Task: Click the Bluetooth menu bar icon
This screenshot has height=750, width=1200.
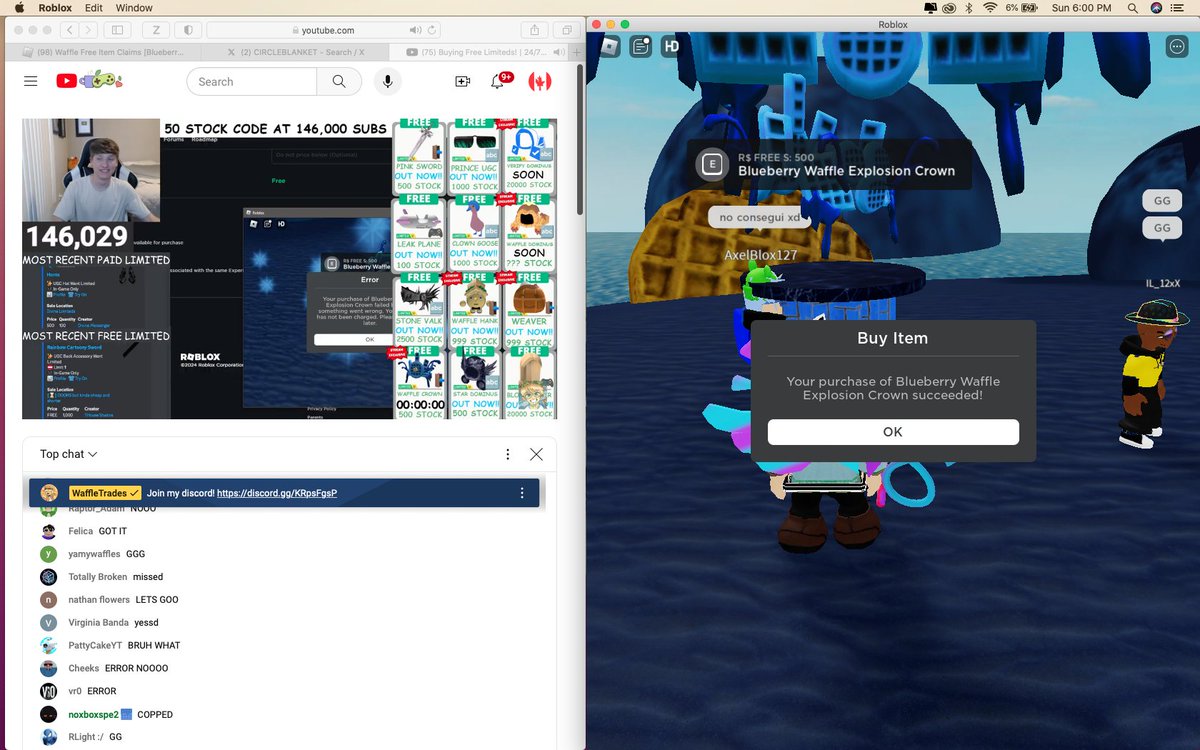Action: click(970, 7)
